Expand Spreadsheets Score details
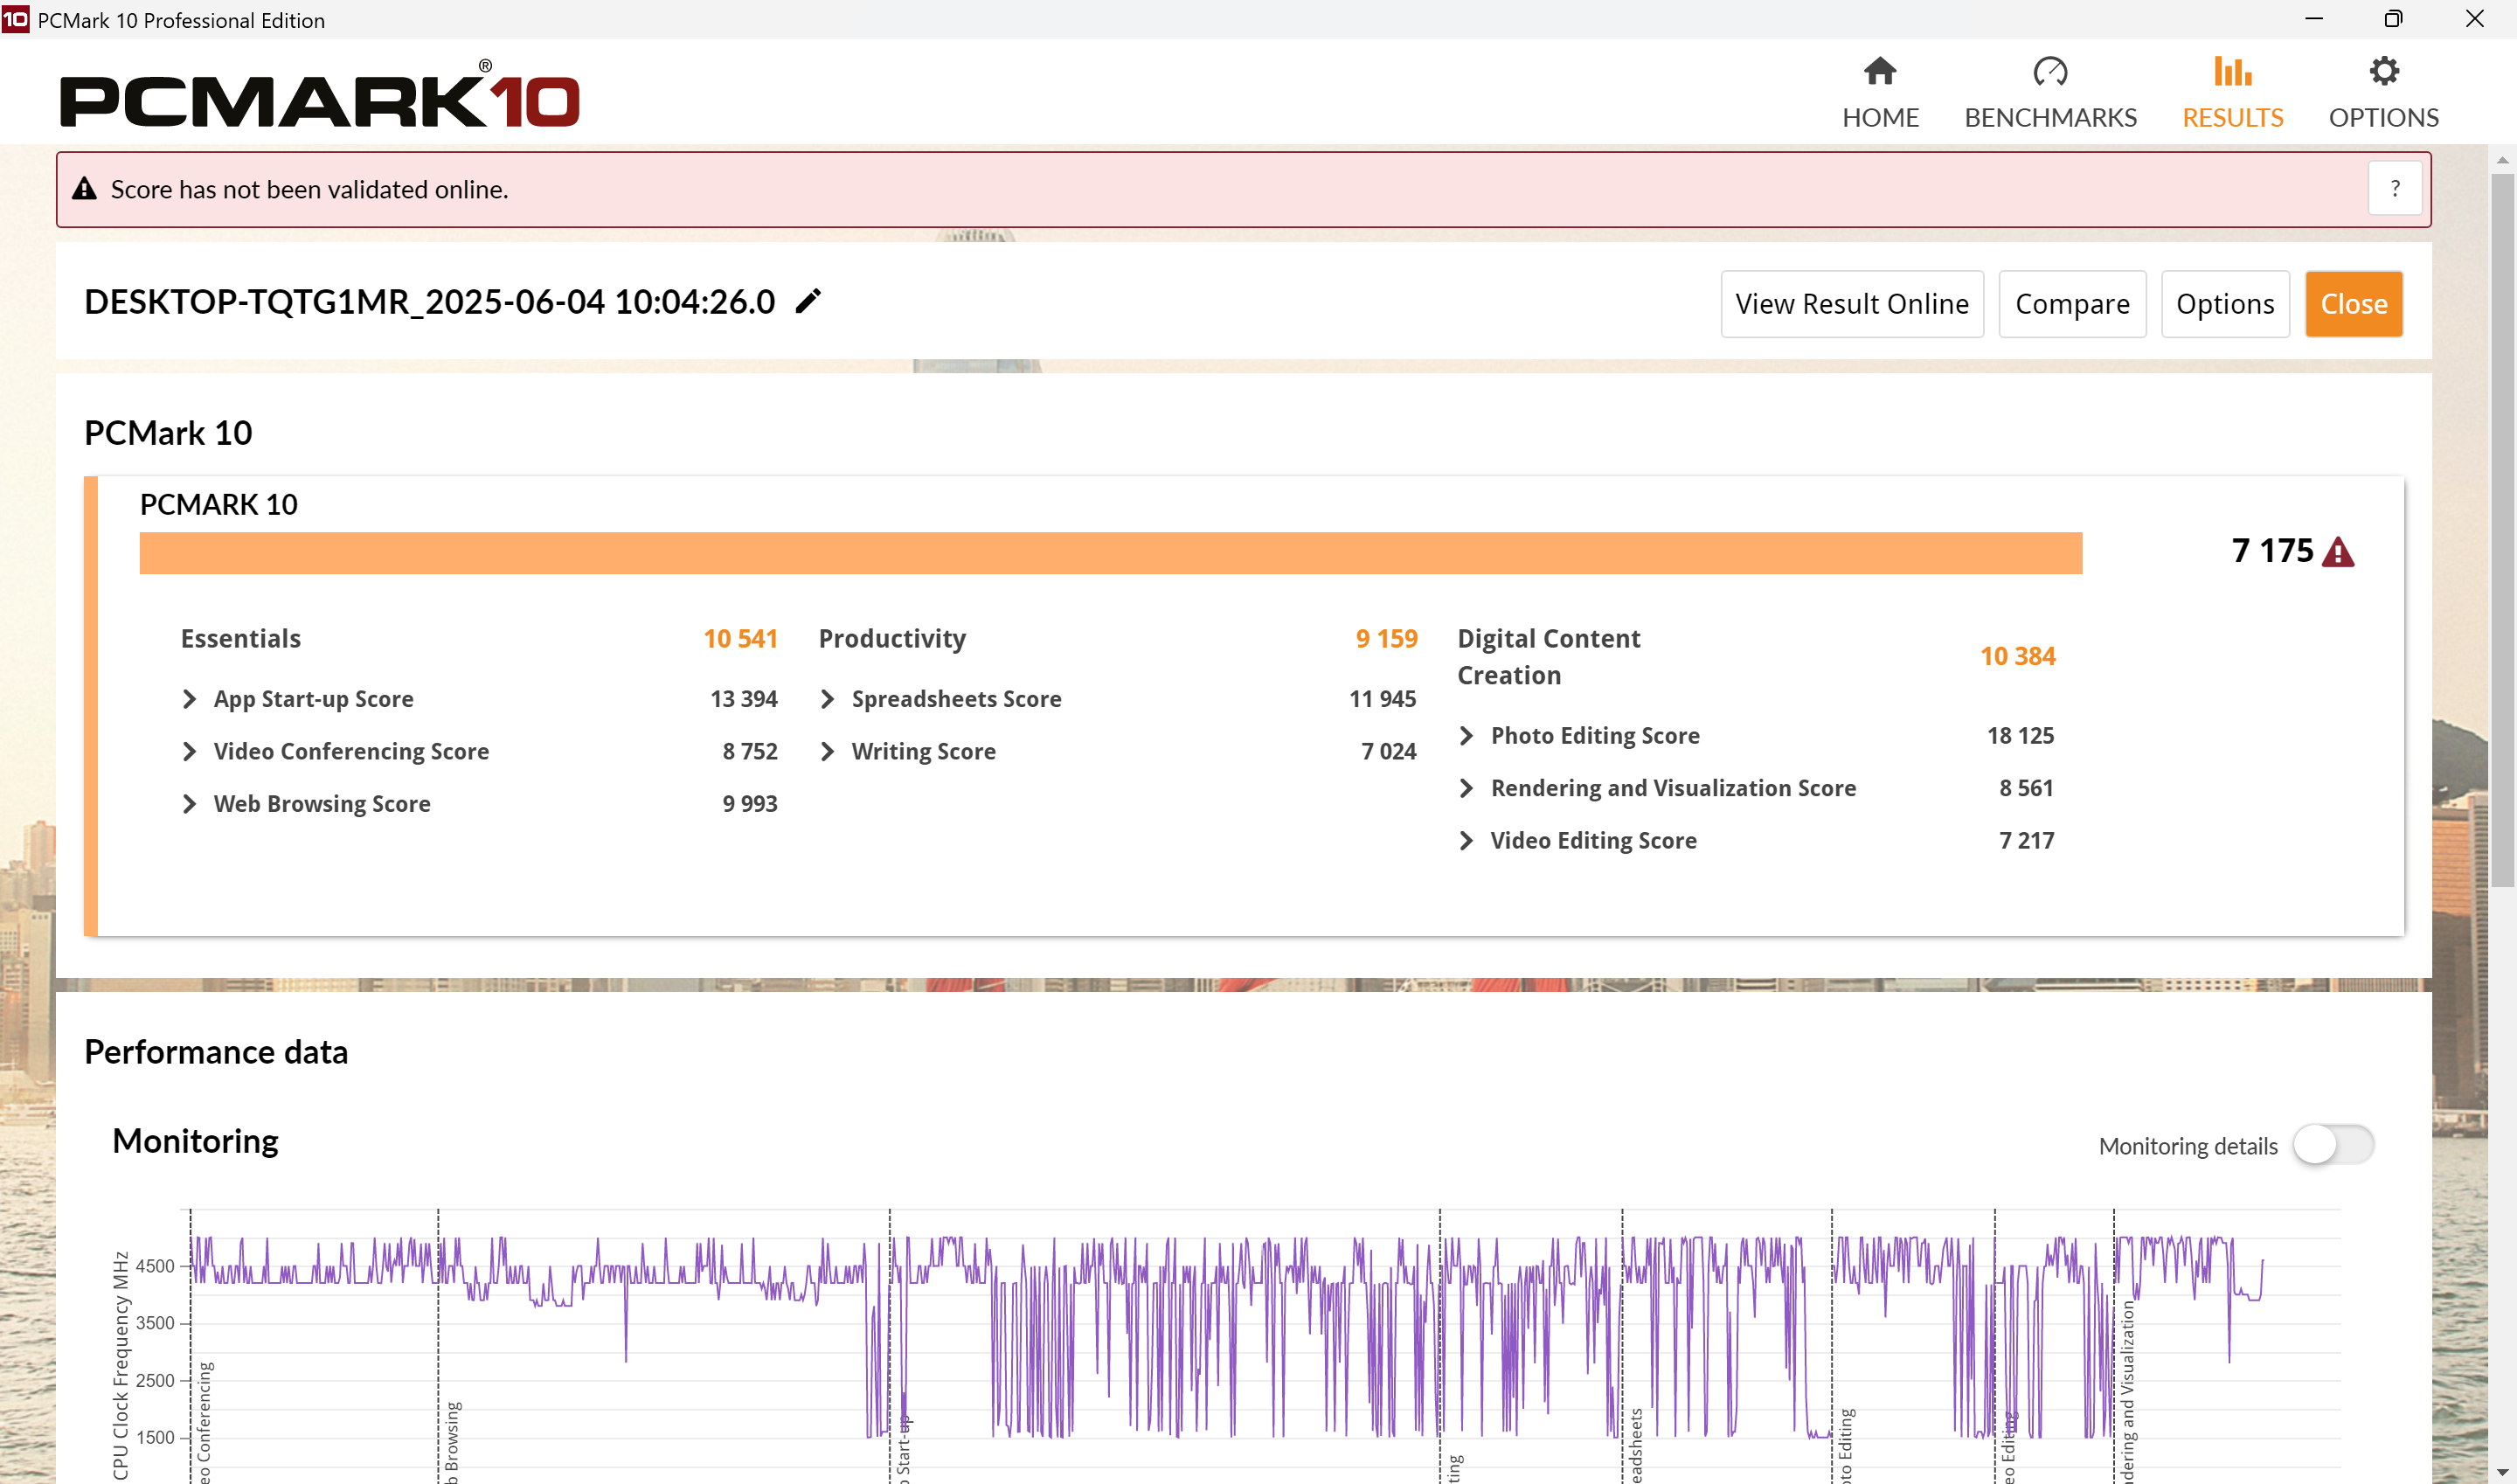Screen dimensions: 2517x1484 tap(827, 699)
